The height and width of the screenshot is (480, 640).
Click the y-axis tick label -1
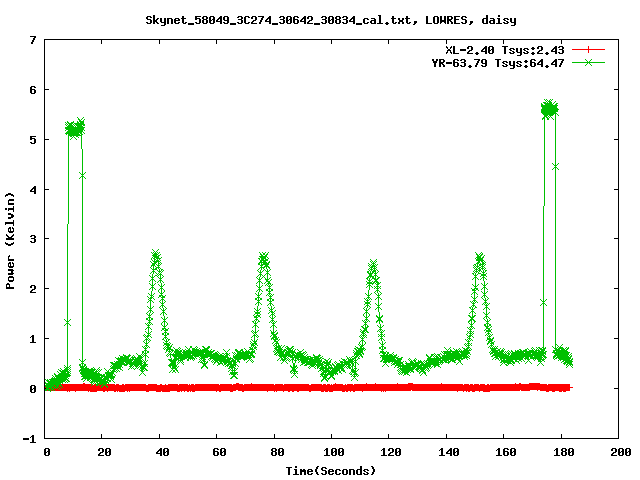[29, 439]
